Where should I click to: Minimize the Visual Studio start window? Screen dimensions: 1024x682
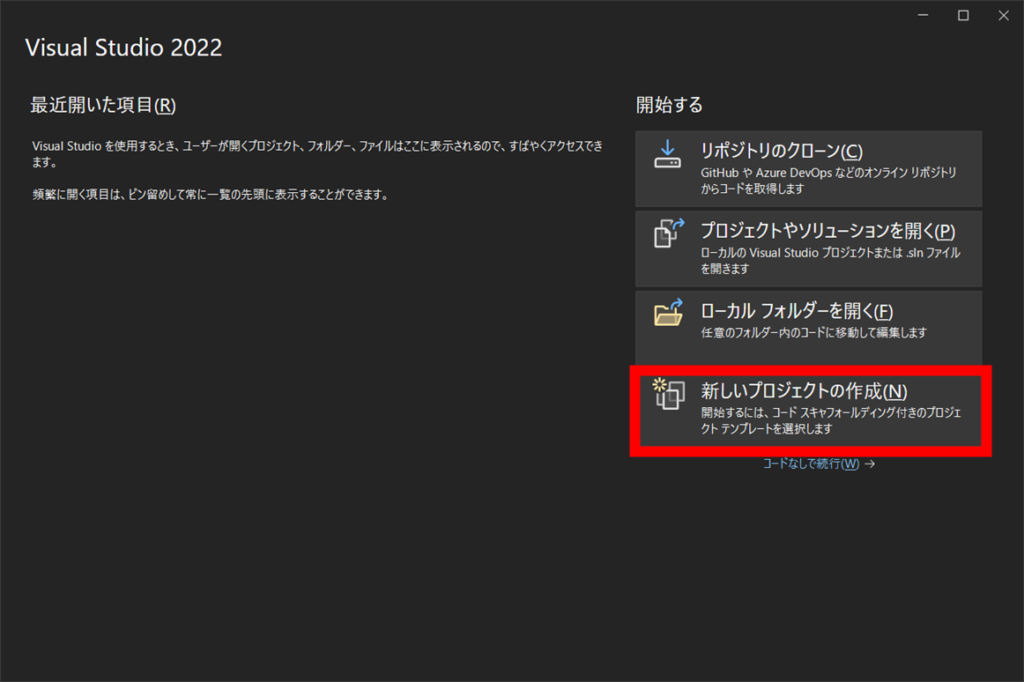[x=925, y=15]
